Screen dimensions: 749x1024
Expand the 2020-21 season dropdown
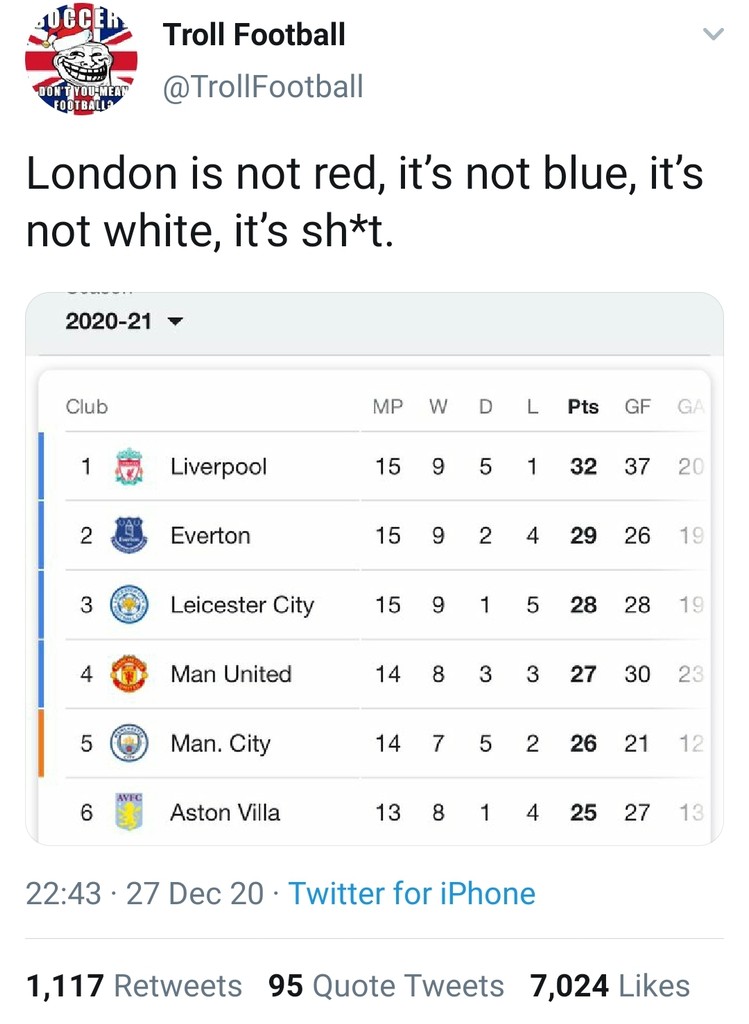pos(124,321)
